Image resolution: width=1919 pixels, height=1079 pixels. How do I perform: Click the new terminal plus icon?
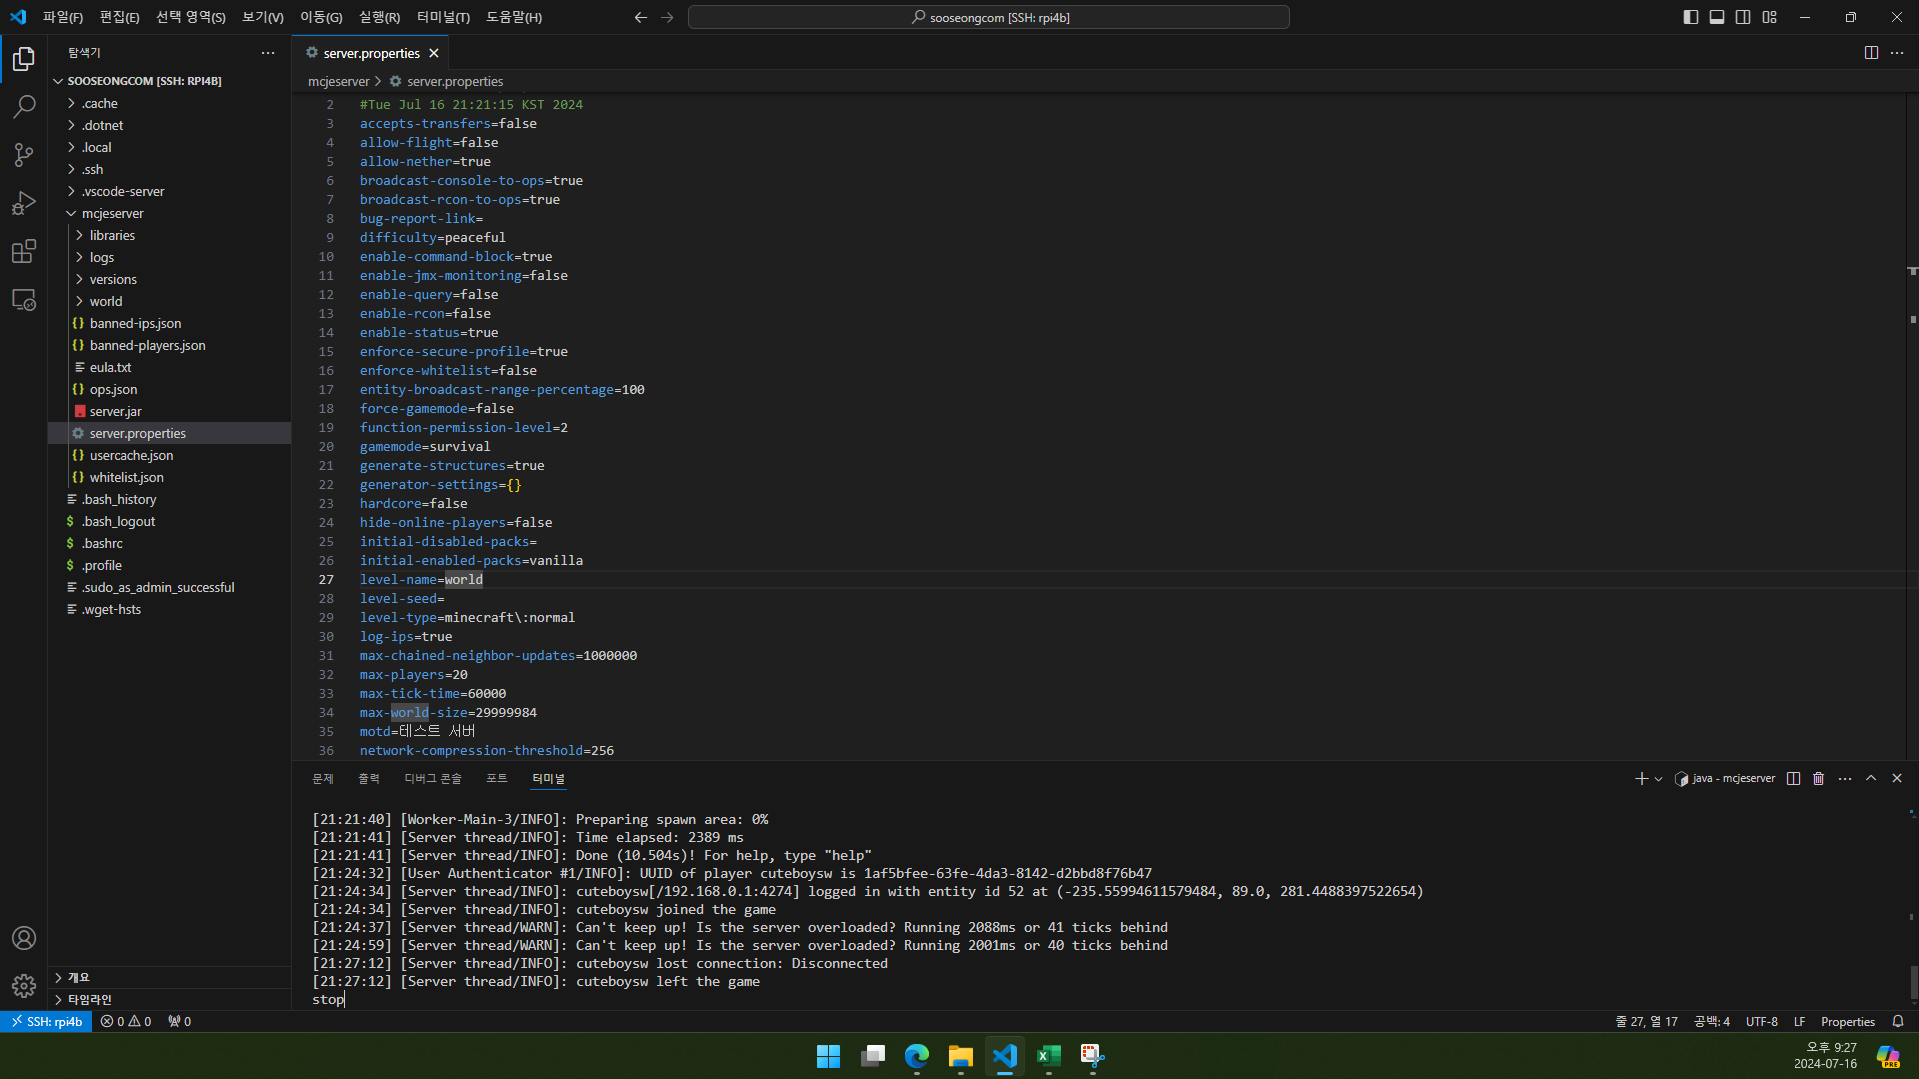coord(1641,778)
